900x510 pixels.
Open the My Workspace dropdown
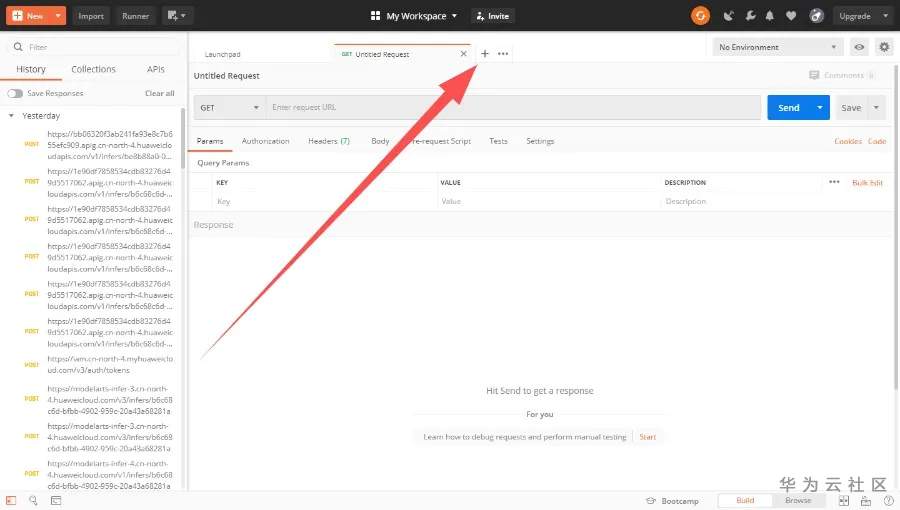[x=414, y=16]
